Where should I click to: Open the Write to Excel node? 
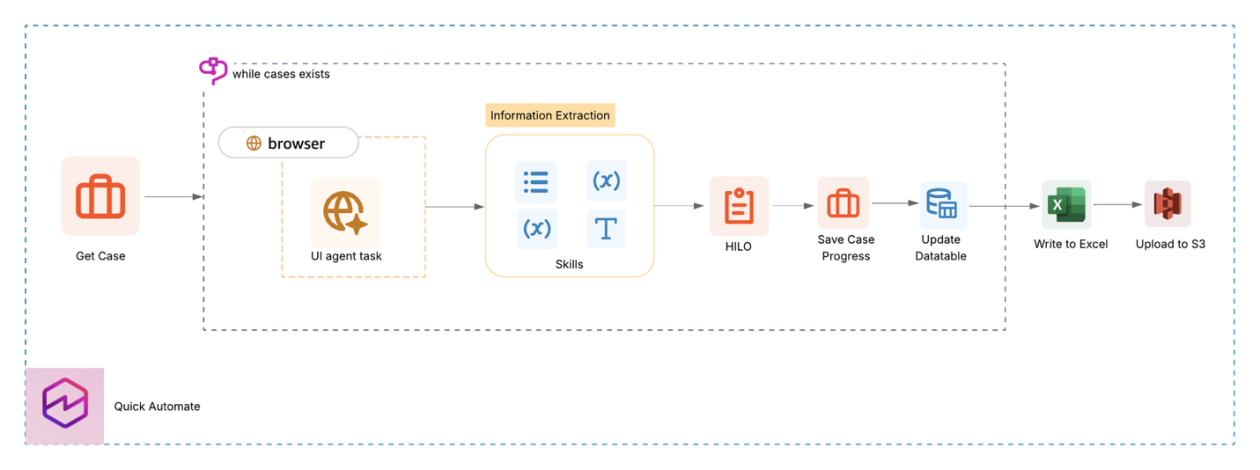coord(1066,205)
